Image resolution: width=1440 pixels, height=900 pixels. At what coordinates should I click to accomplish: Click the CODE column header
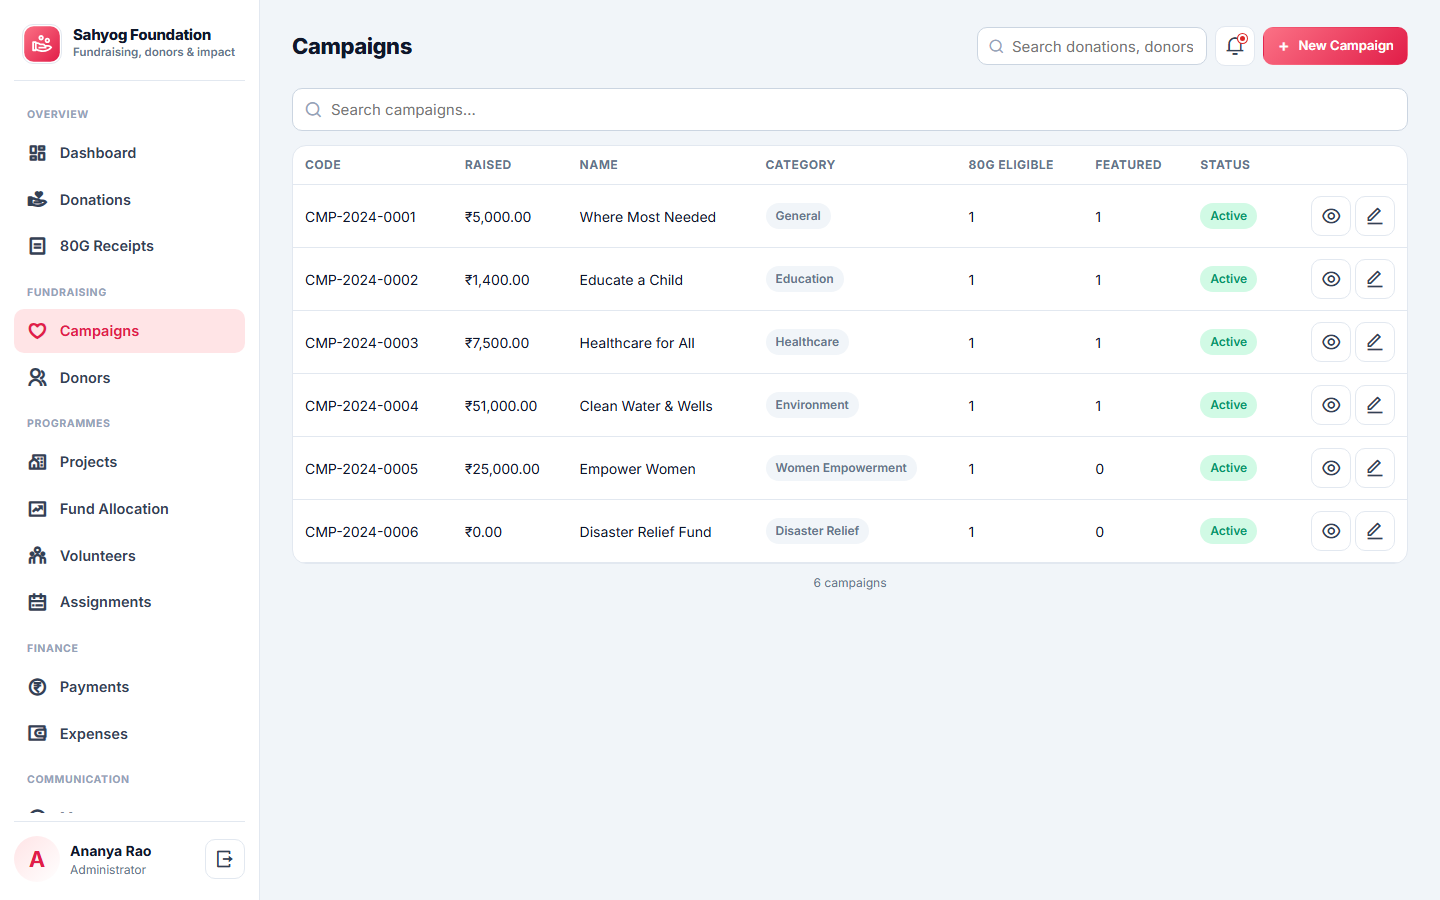323,165
